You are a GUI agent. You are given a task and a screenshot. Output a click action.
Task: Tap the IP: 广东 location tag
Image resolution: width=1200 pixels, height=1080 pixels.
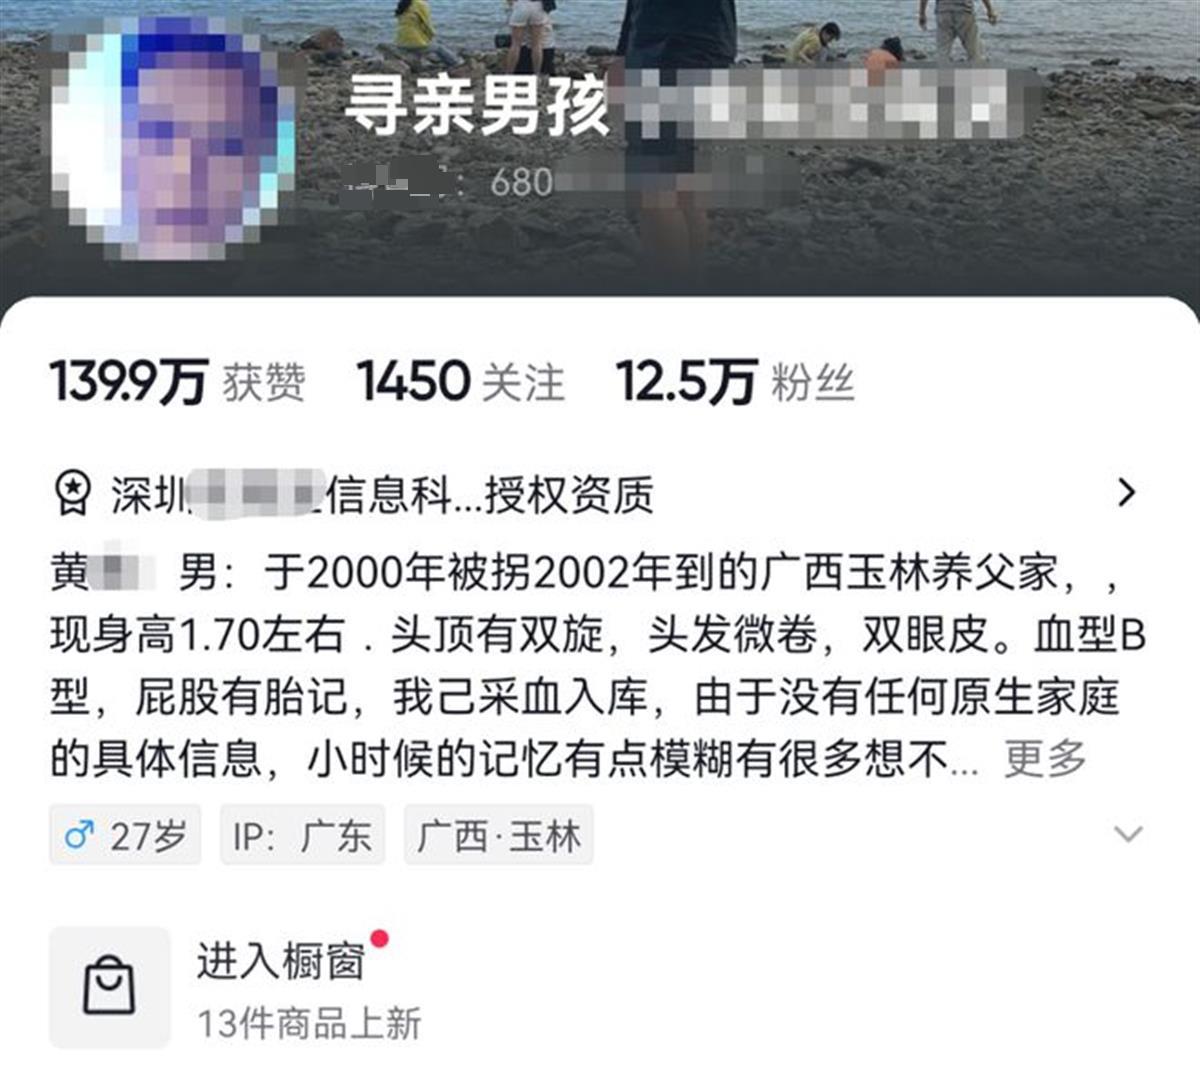click(302, 835)
